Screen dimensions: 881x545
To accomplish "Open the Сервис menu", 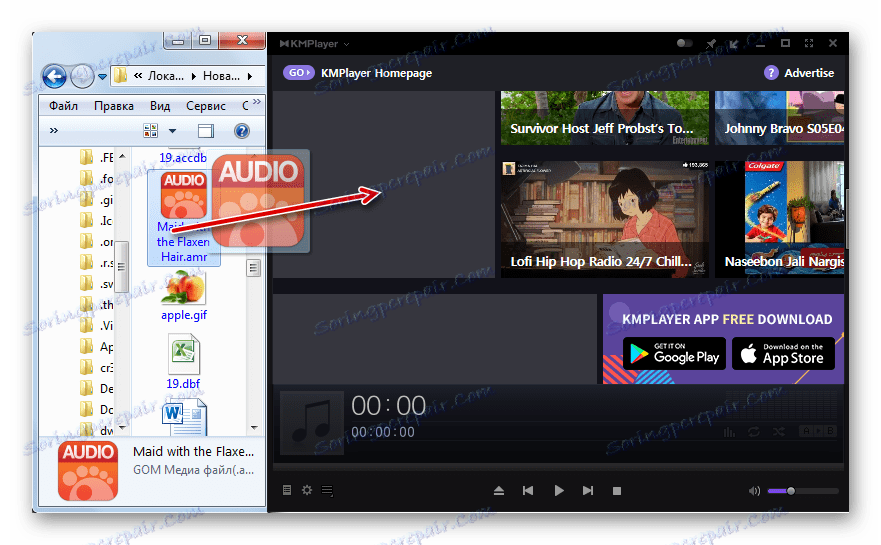I will coord(206,106).
